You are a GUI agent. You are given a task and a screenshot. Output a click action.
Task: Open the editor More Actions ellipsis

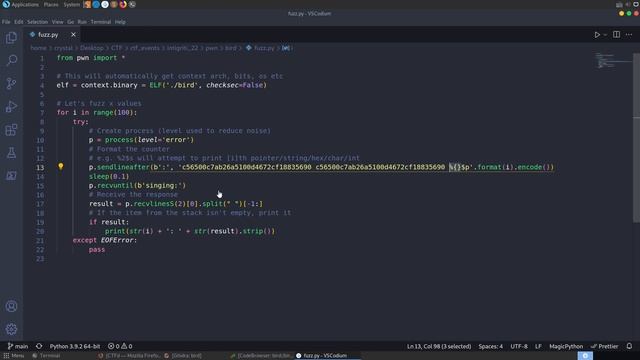click(629, 35)
